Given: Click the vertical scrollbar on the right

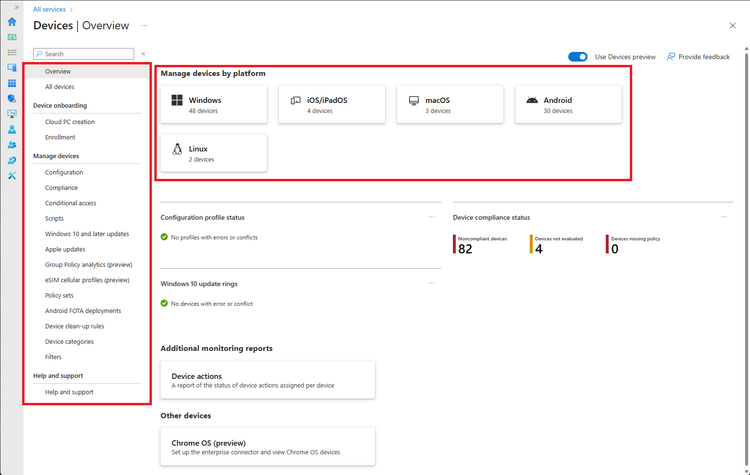Looking at the screenshot, I should pyautogui.click(x=746, y=258).
